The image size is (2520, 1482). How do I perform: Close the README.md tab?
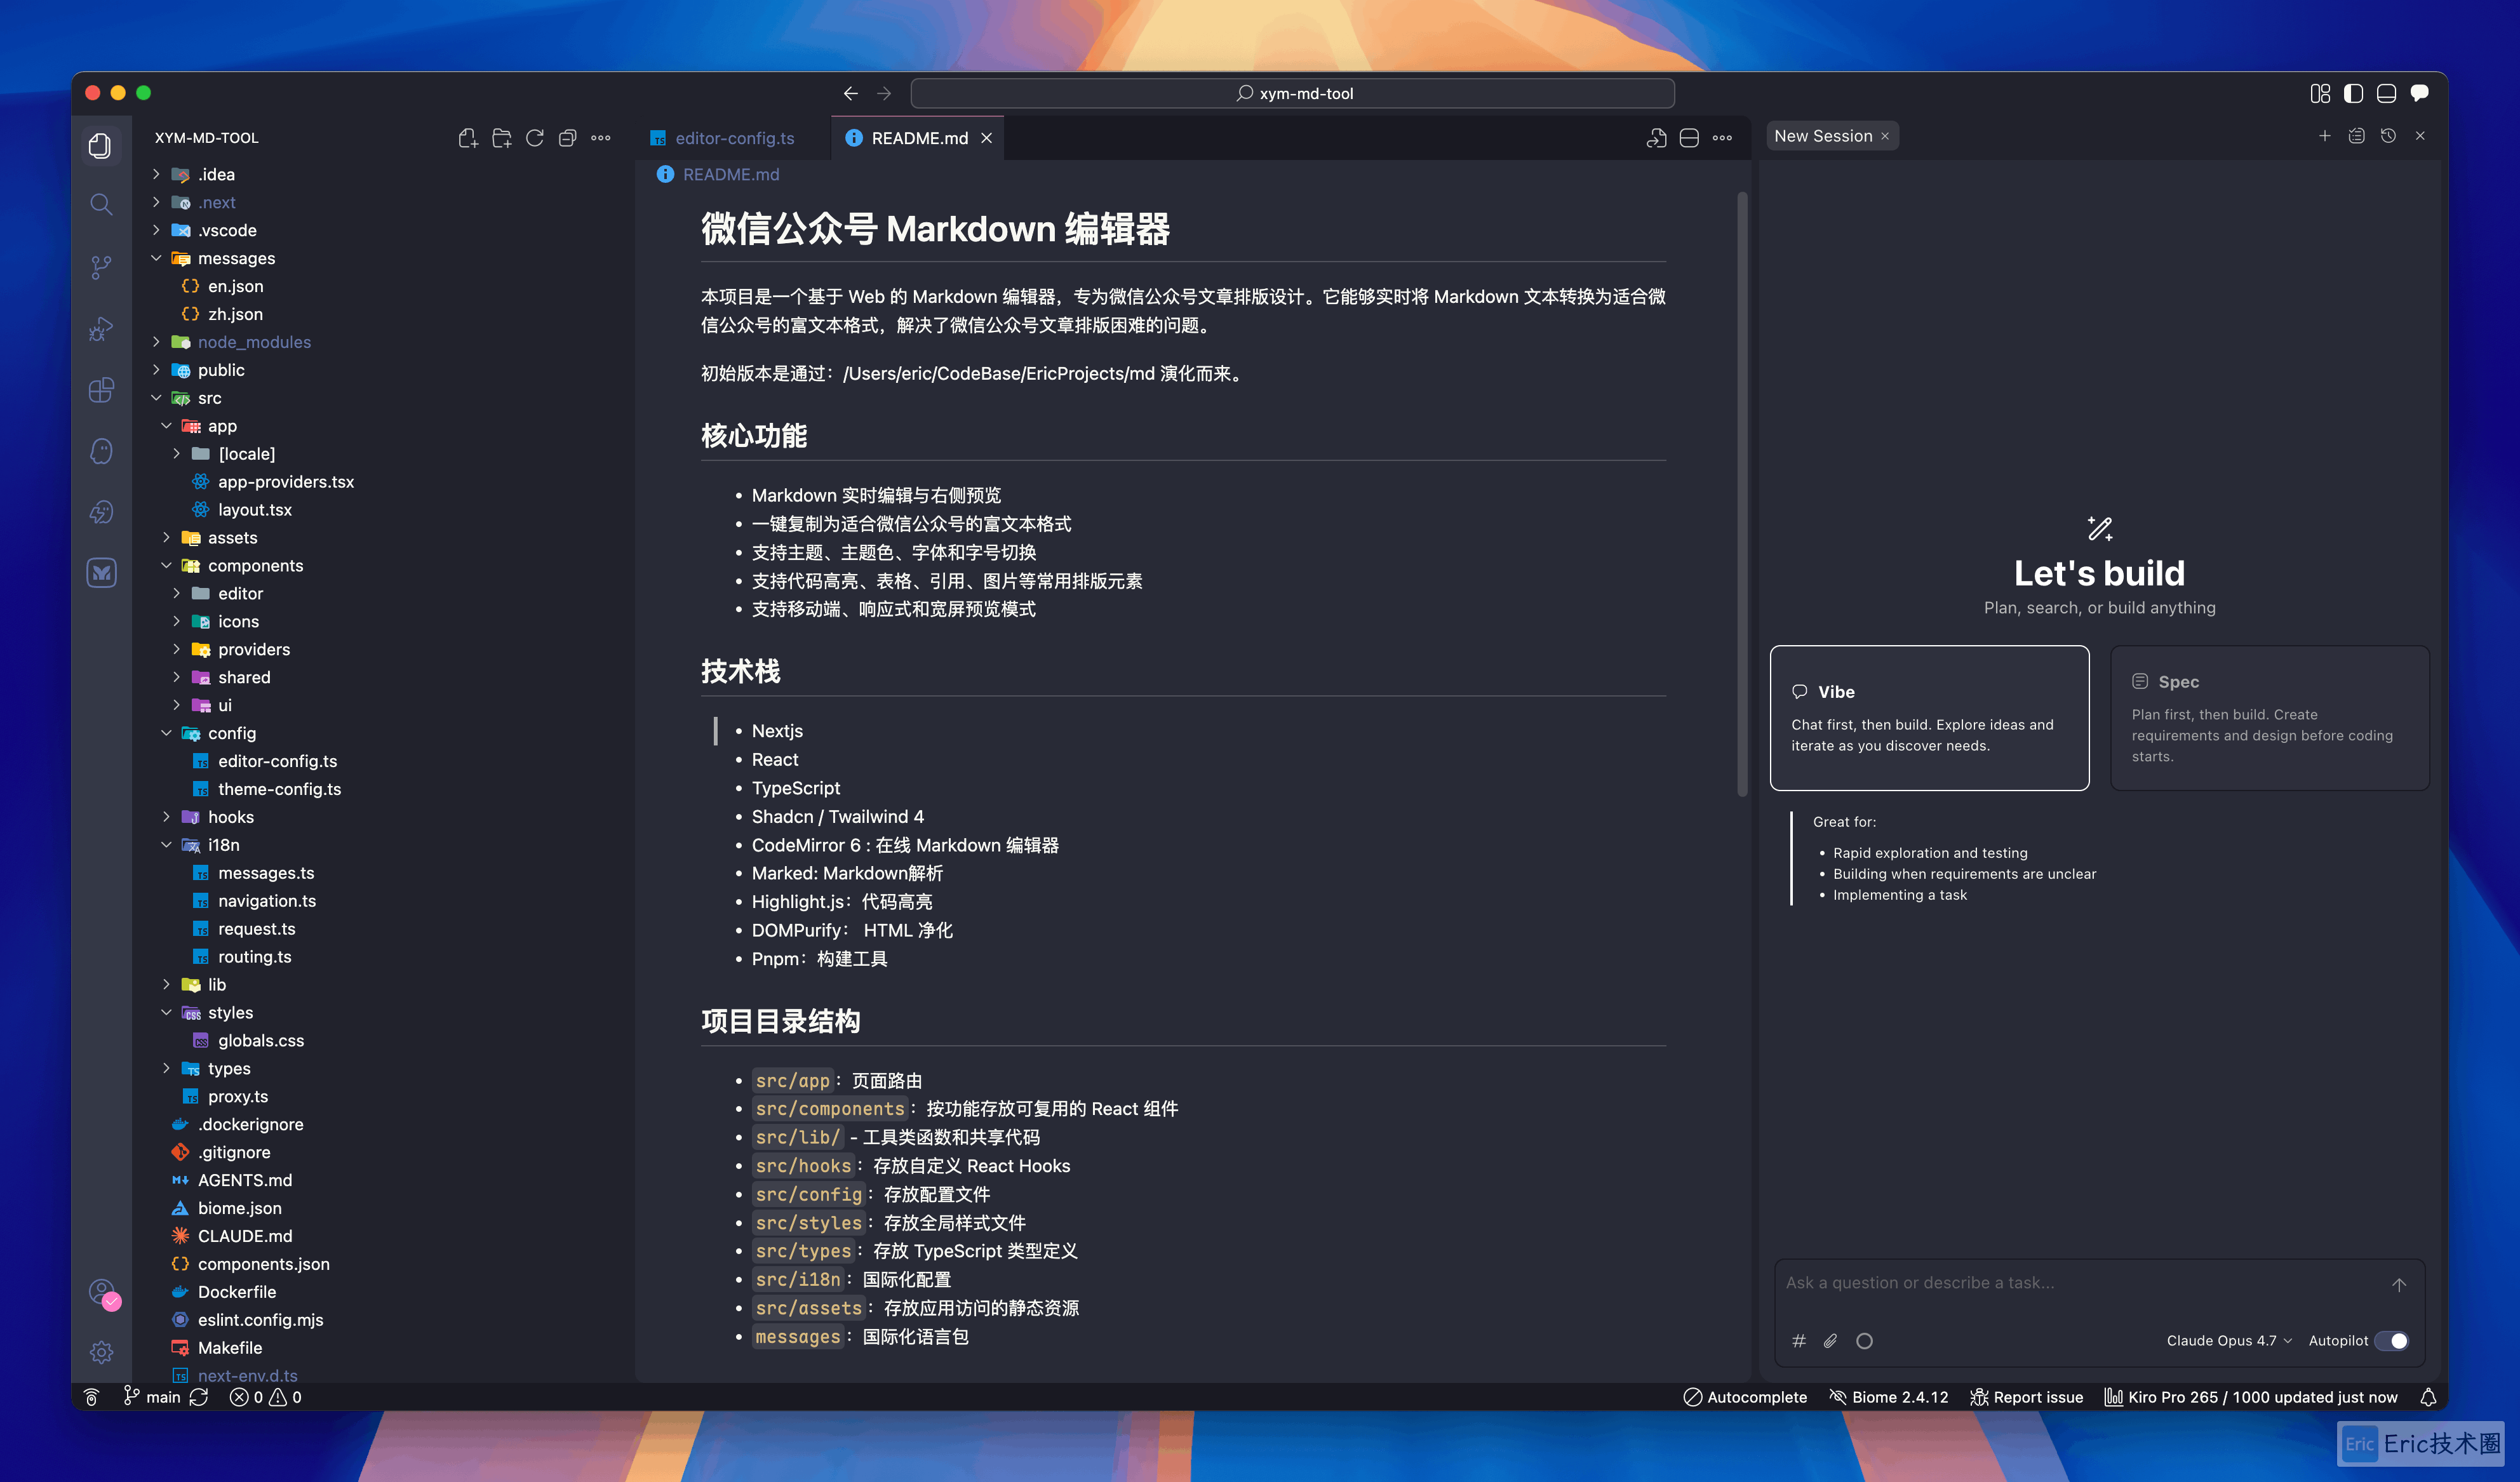point(987,138)
